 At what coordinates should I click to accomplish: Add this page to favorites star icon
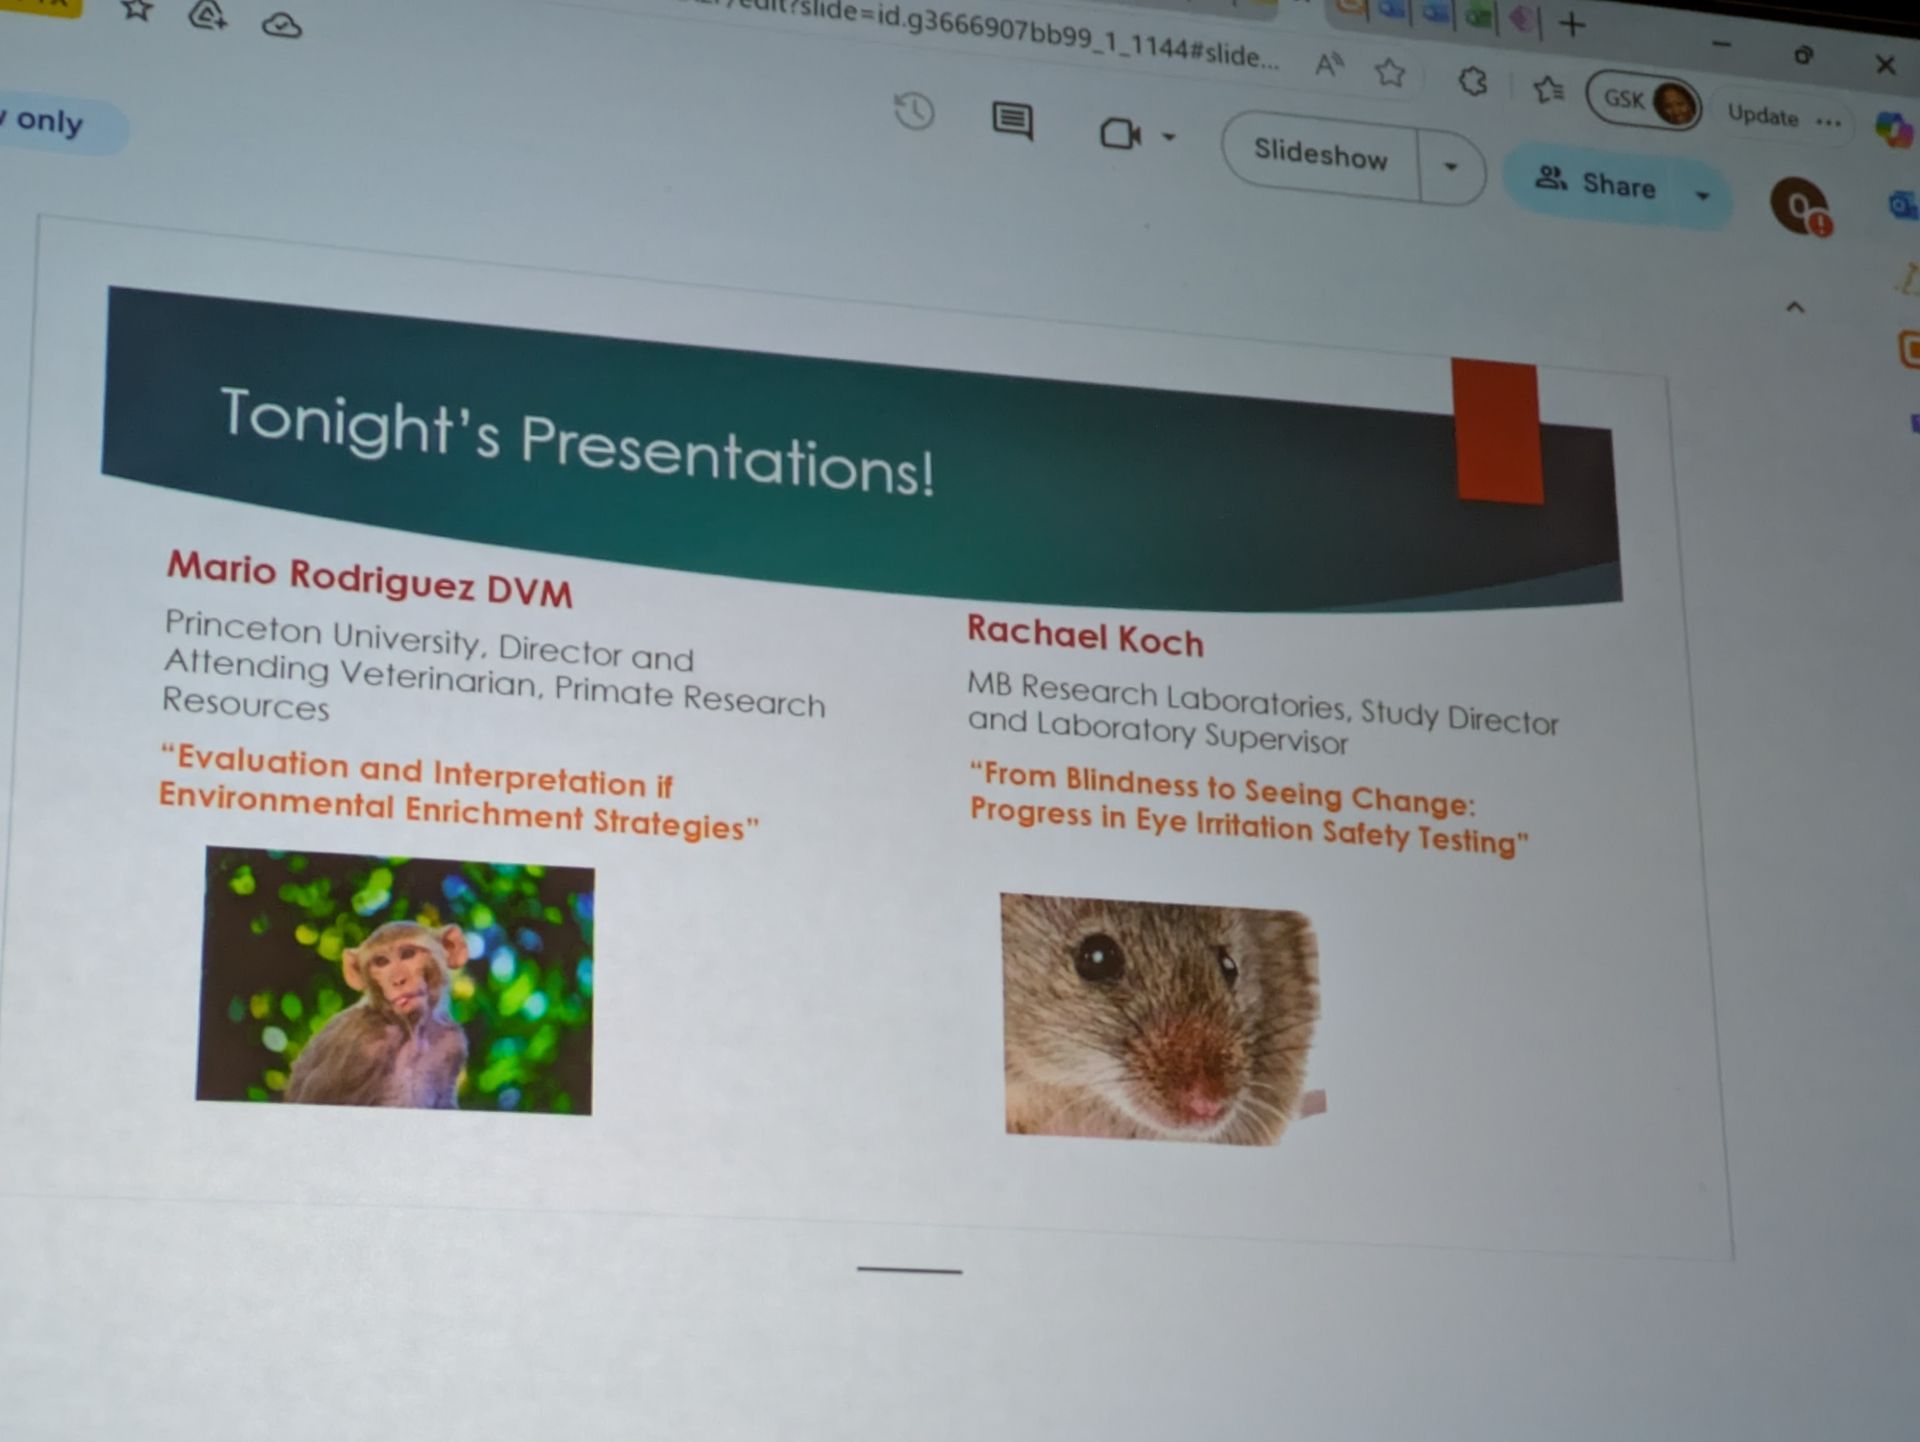pos(1389,73)
